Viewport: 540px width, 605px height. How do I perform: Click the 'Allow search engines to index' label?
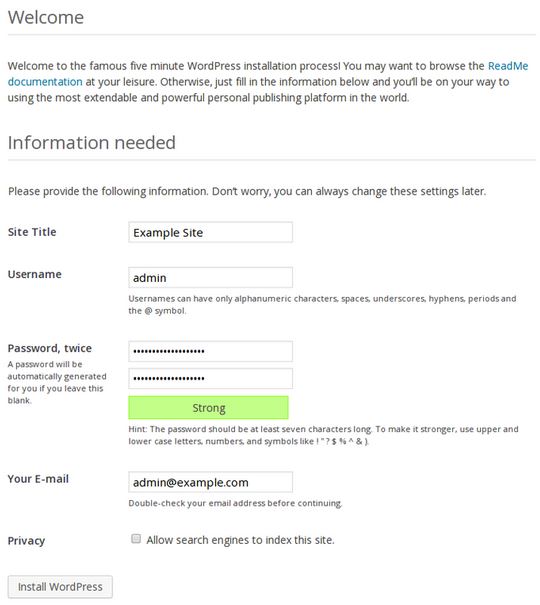point(240,540)
